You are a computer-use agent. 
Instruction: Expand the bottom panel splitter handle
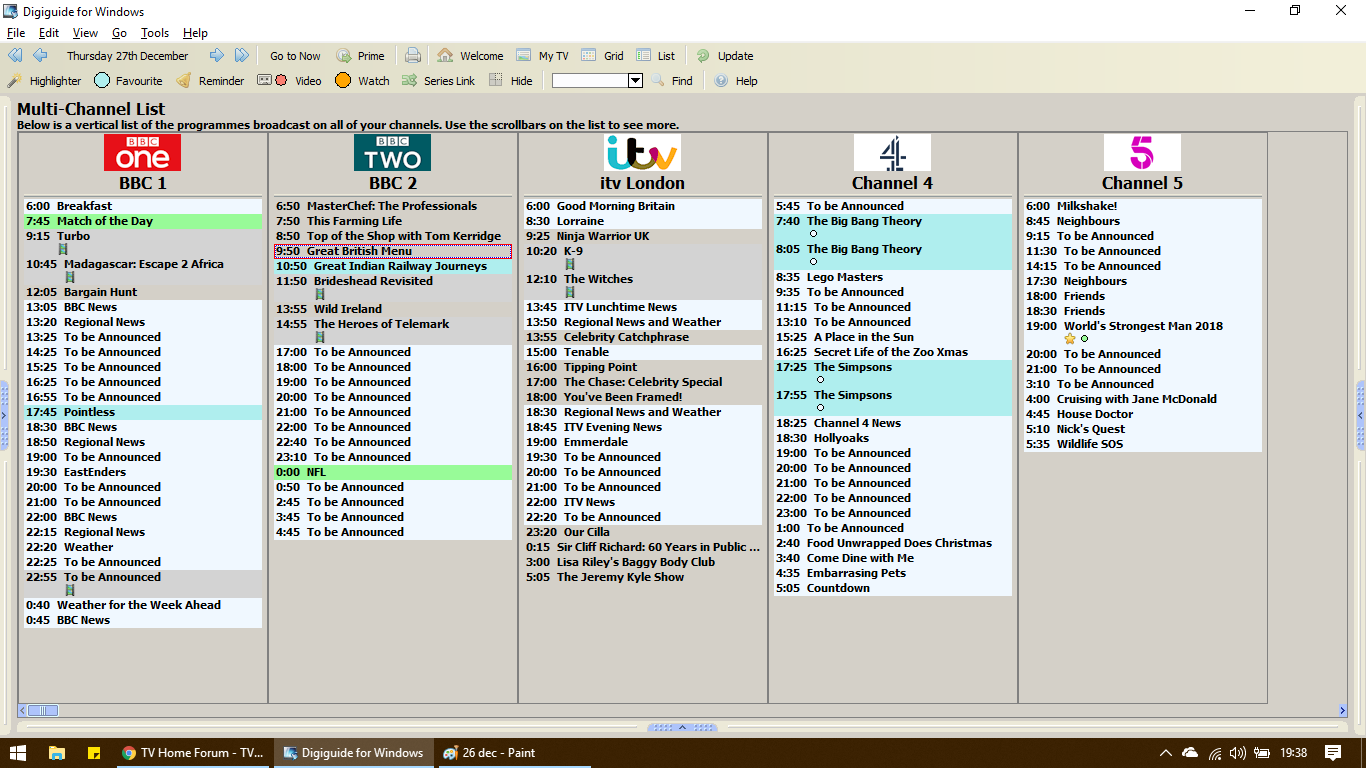683,727
